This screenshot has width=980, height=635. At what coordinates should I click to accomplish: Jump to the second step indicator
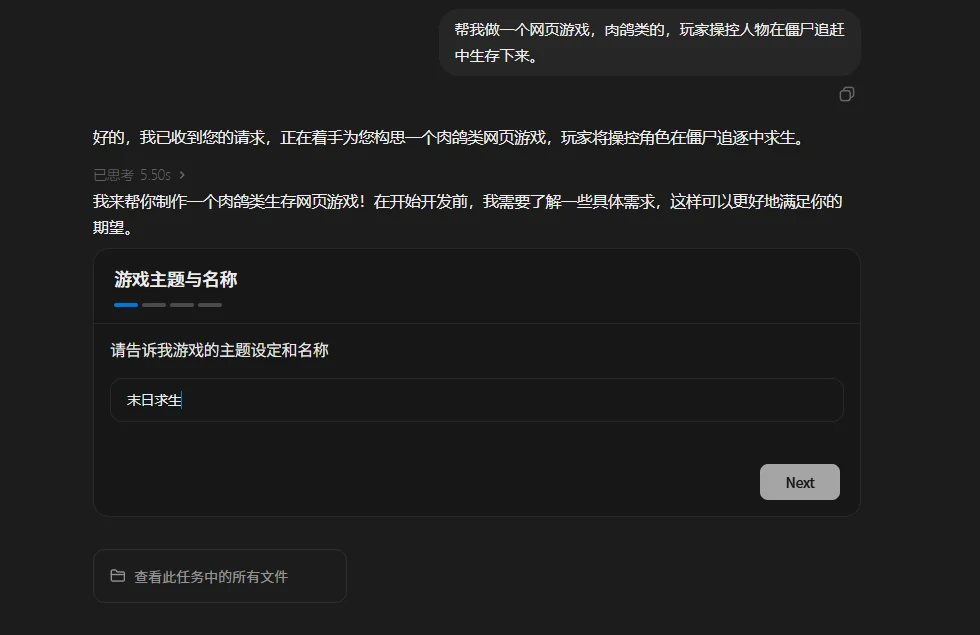pyautogui.click(x=154, y=304)
